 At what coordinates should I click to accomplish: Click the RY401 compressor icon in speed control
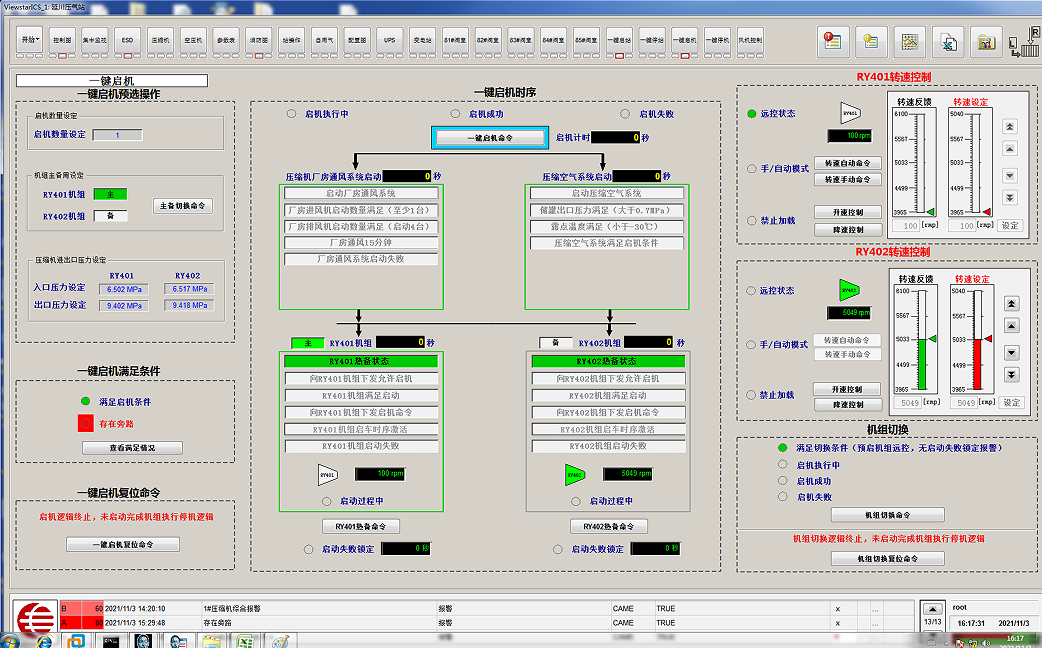pyautogui.click(x=850, y=113)
